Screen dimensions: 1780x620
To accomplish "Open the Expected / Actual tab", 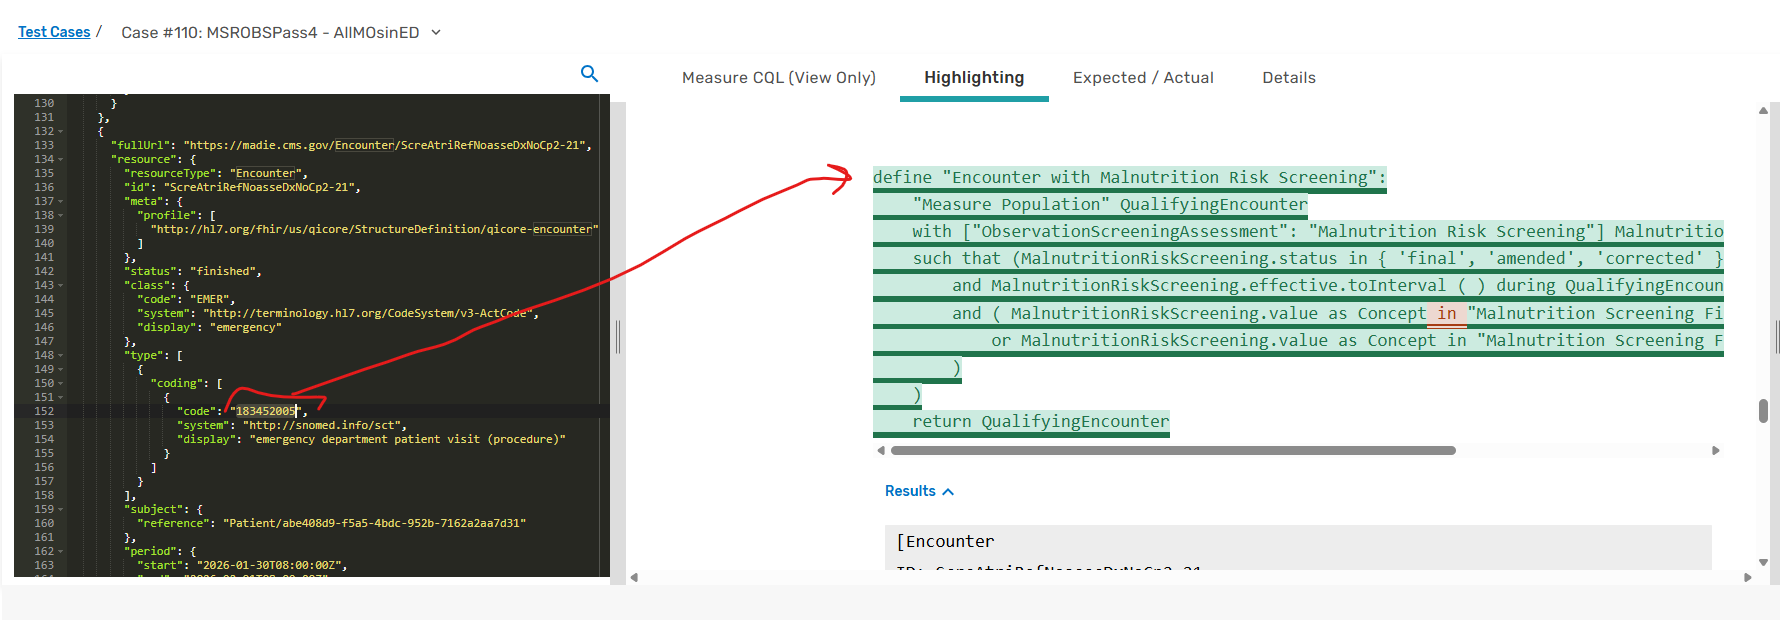I will 1143,78.
